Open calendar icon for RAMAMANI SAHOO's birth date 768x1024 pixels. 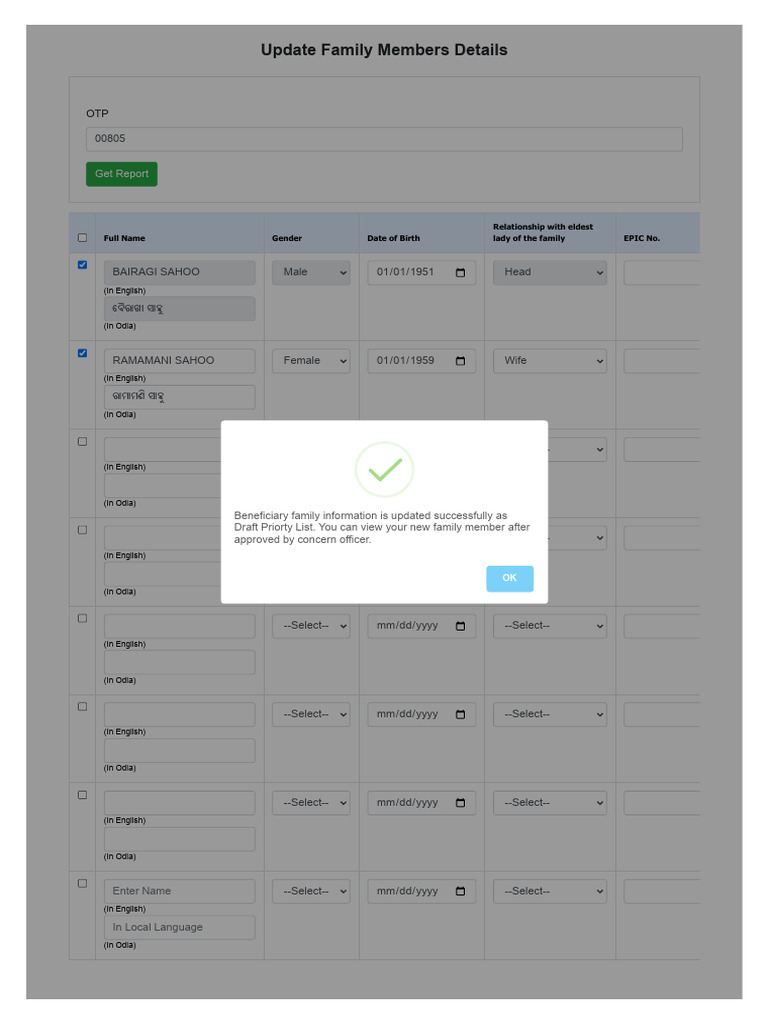click(460, 360)
